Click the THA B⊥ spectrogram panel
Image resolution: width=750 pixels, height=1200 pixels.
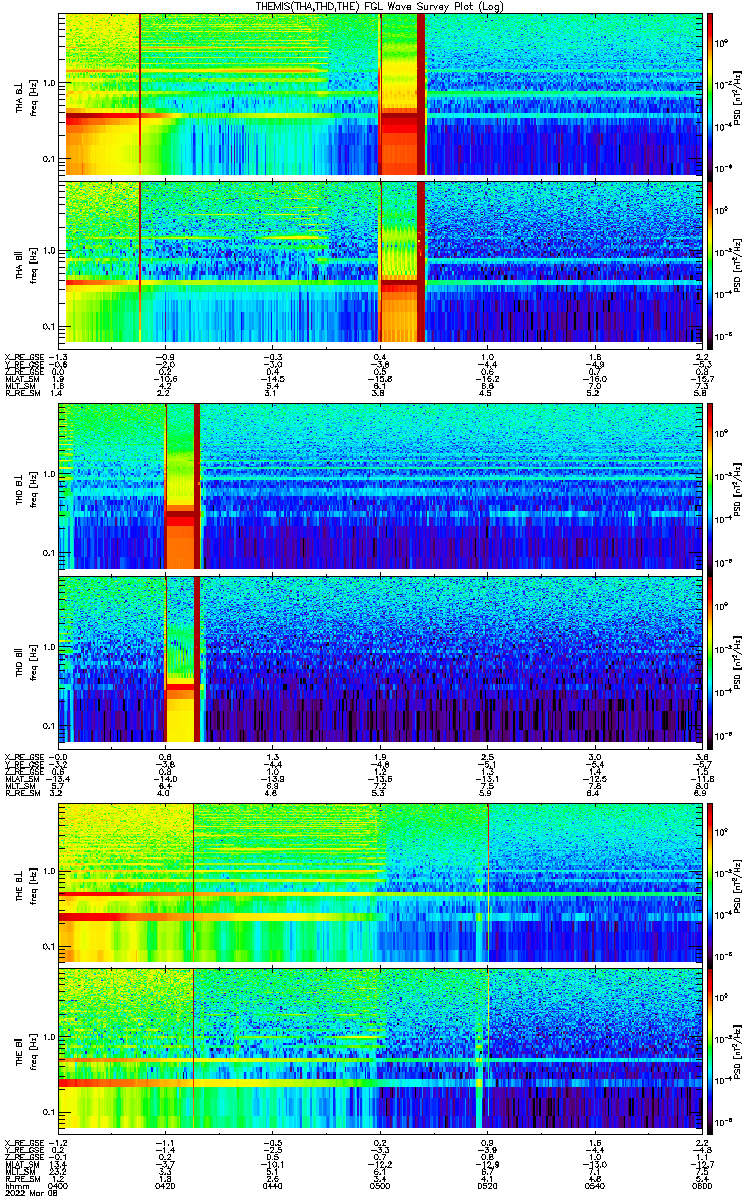tap(382, 95)
